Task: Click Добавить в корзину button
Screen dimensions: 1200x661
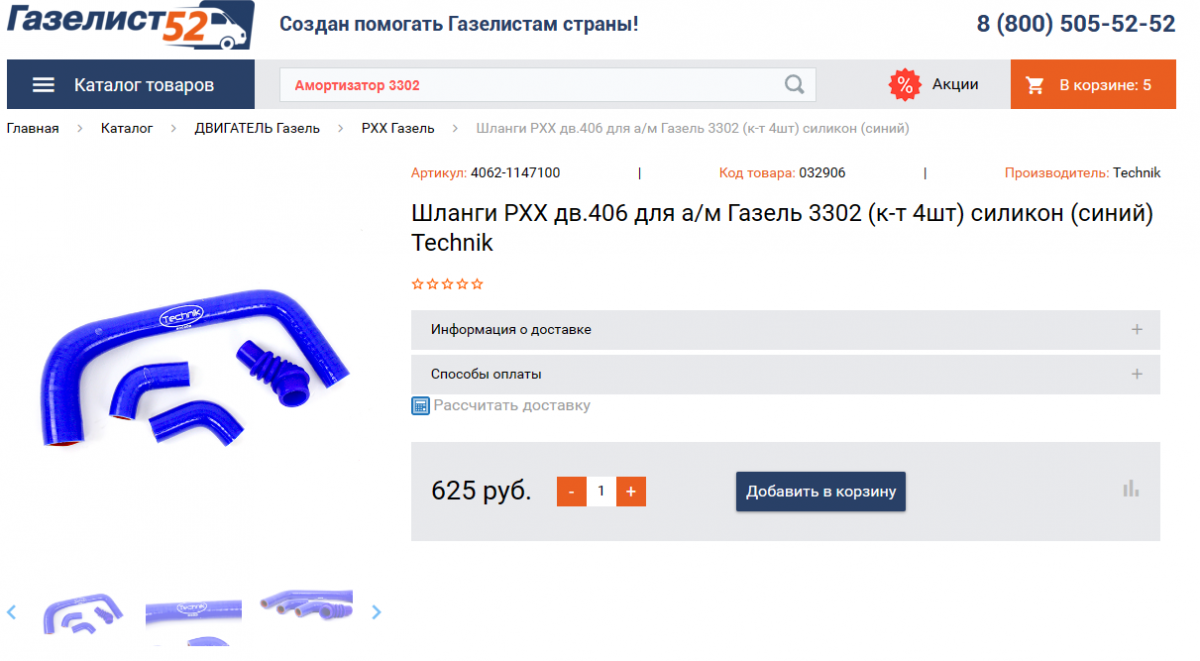Action: point(821,491)
